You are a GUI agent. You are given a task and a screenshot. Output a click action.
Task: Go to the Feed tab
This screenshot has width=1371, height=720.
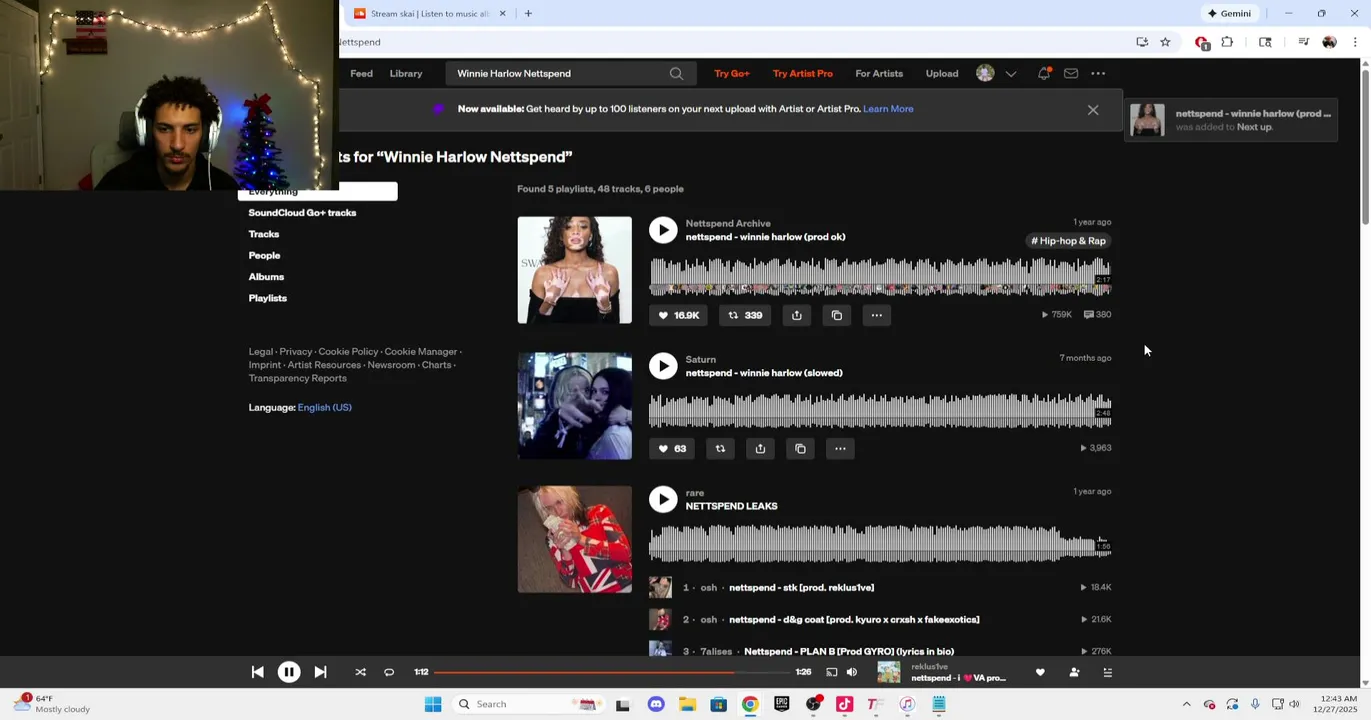(x=361, y=73)
